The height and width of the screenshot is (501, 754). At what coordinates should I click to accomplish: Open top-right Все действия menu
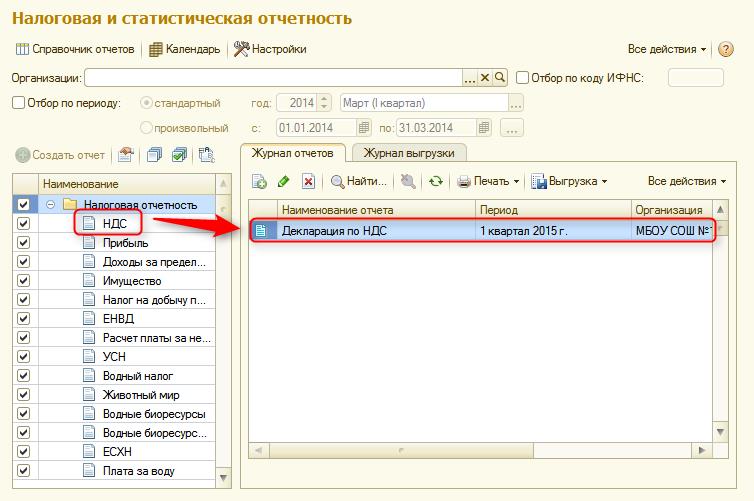(x=666, y=49)
